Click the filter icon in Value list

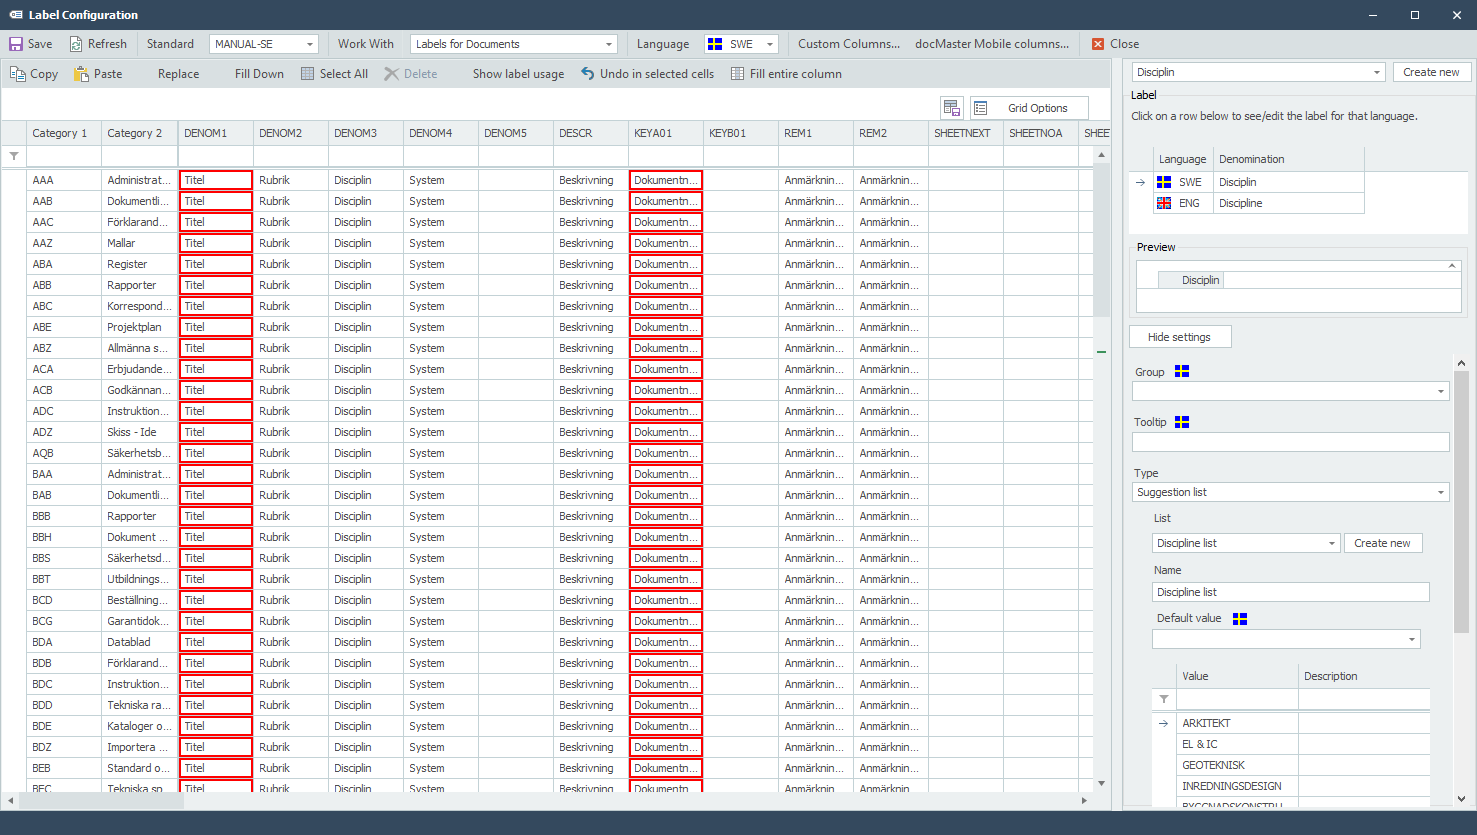point(1164,699)
